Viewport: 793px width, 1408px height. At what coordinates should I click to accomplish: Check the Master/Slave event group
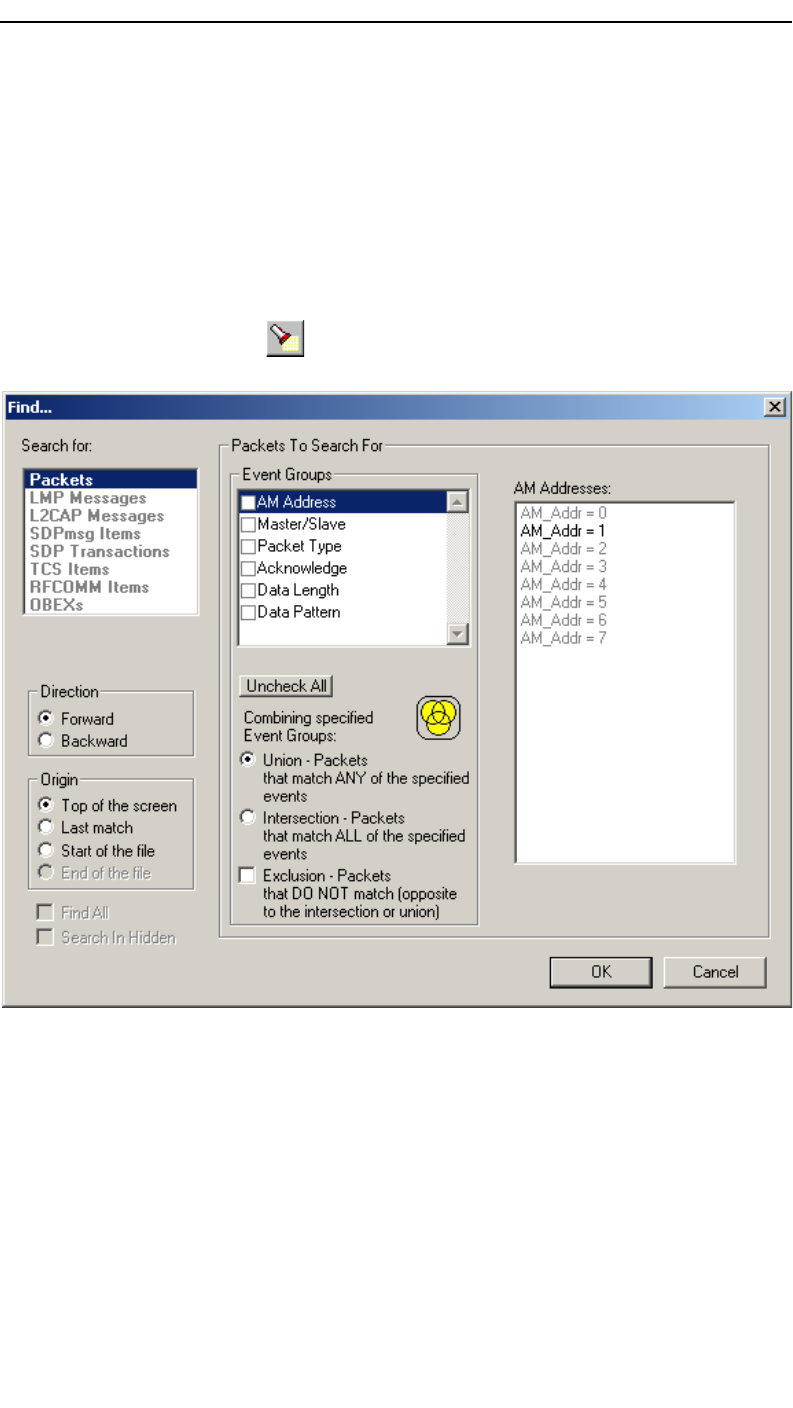click(x=248, y=524)
